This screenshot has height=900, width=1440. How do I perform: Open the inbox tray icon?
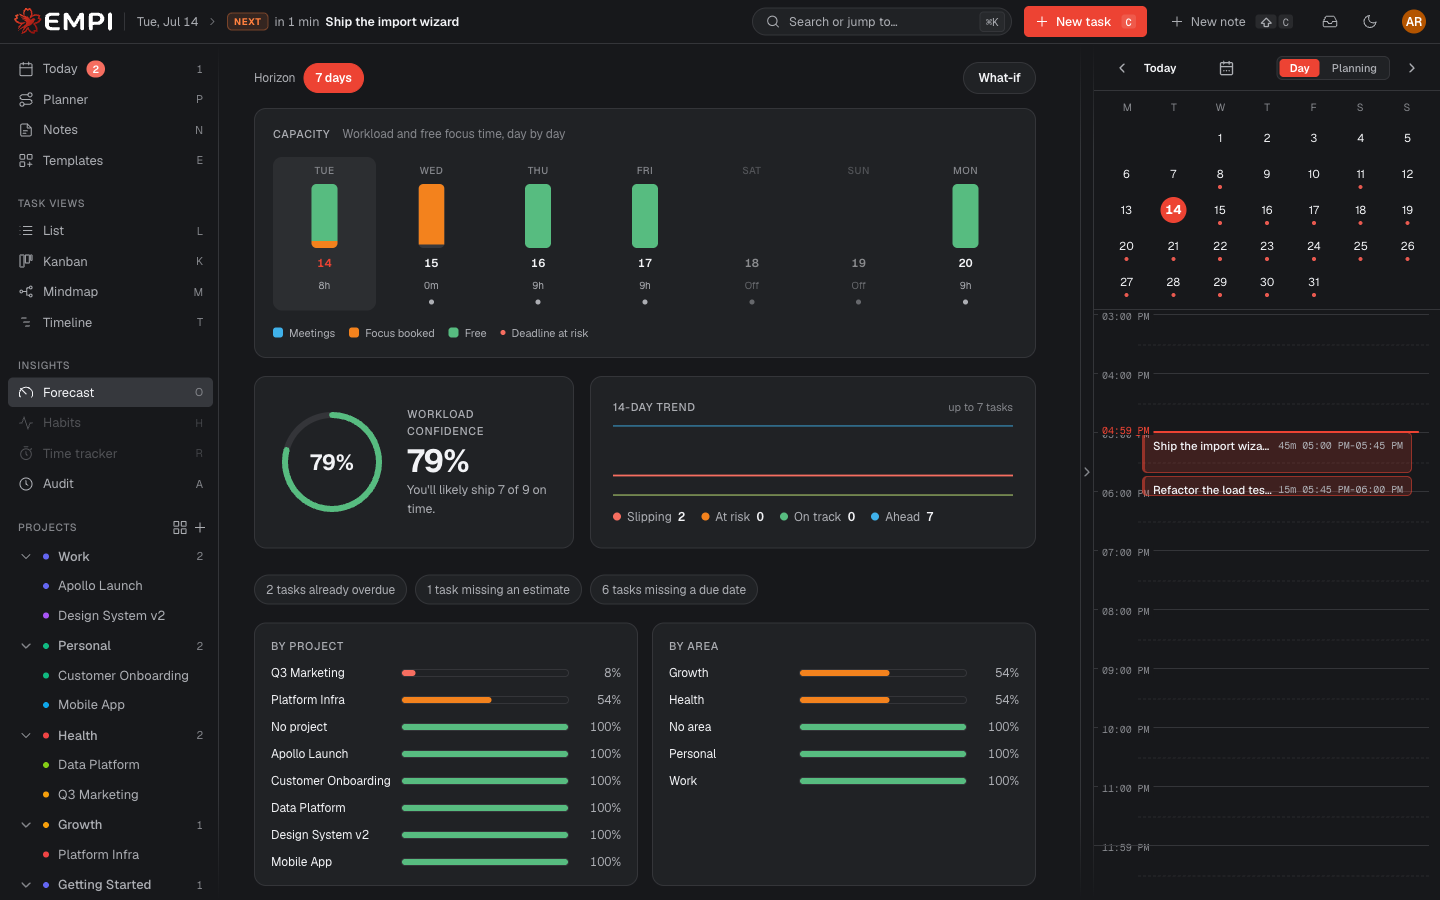(x=1330, y=22)
